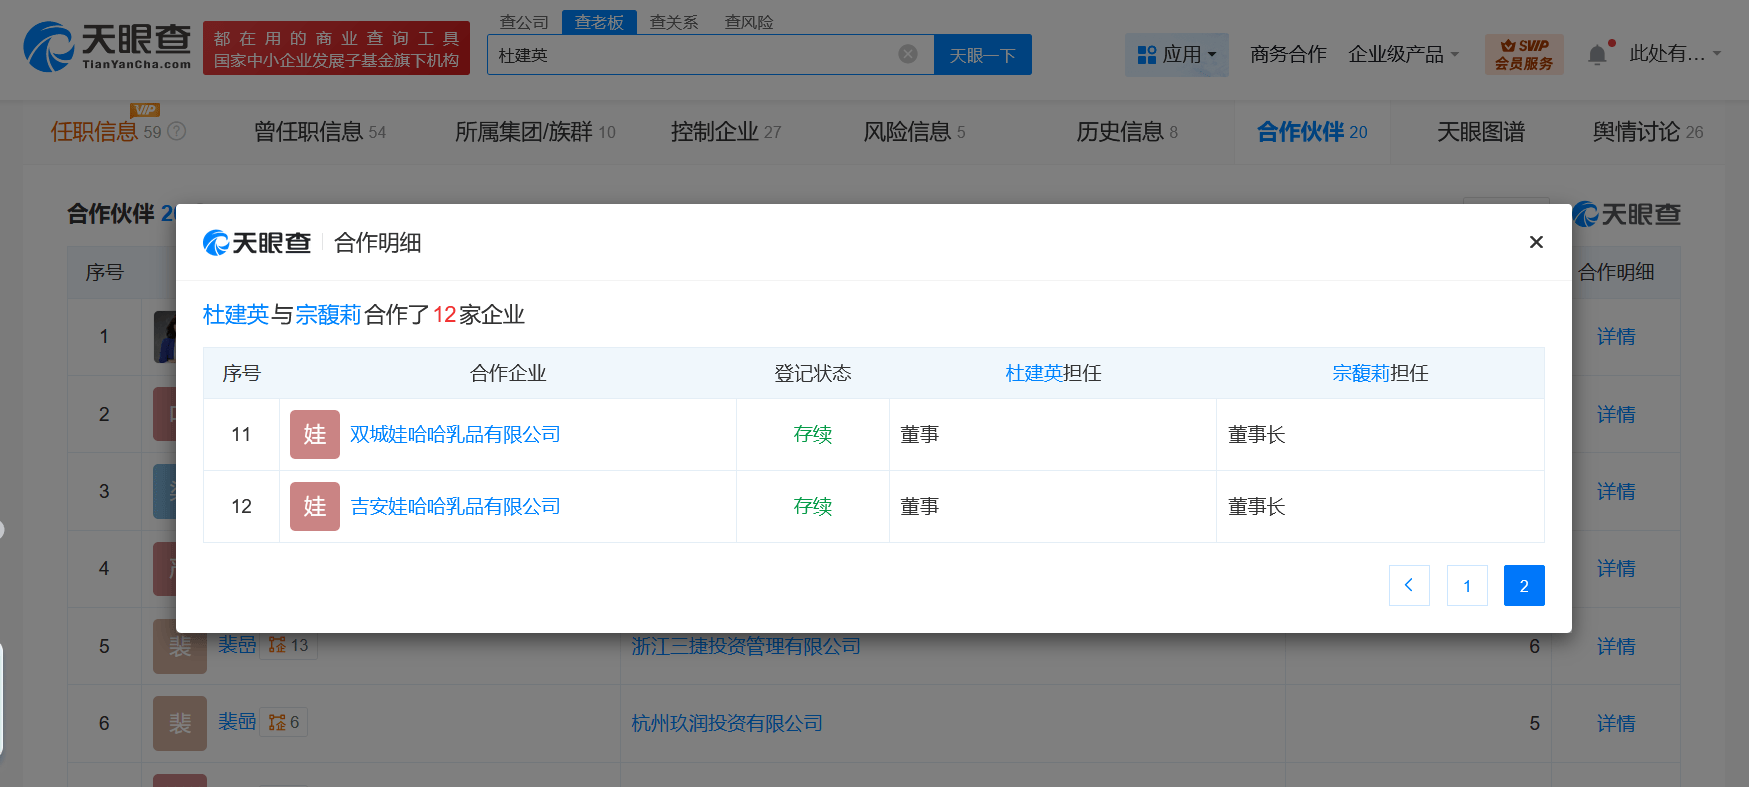
Task: Switch to the 查关系 search tab
Action: (x=674, y=22)
